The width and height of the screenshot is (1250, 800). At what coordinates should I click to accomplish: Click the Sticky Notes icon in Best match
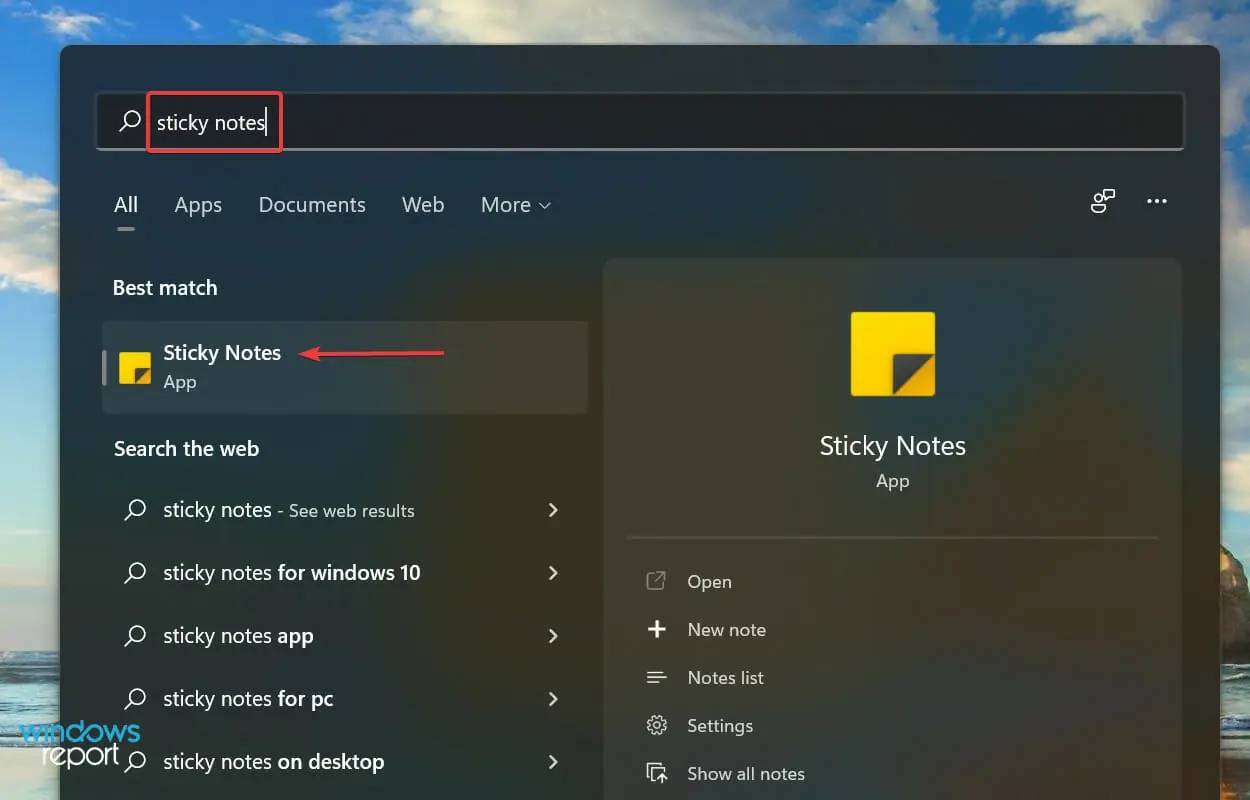coord(135,368)
